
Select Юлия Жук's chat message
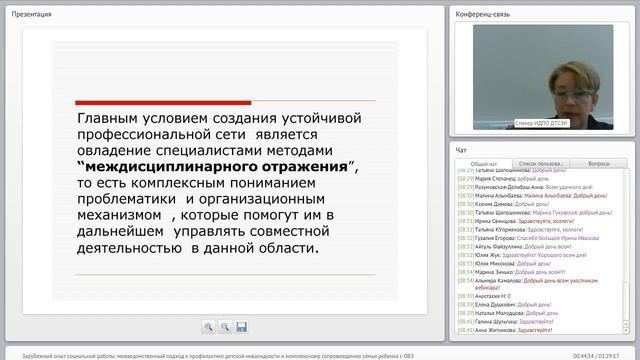click(x=522, y=255)
